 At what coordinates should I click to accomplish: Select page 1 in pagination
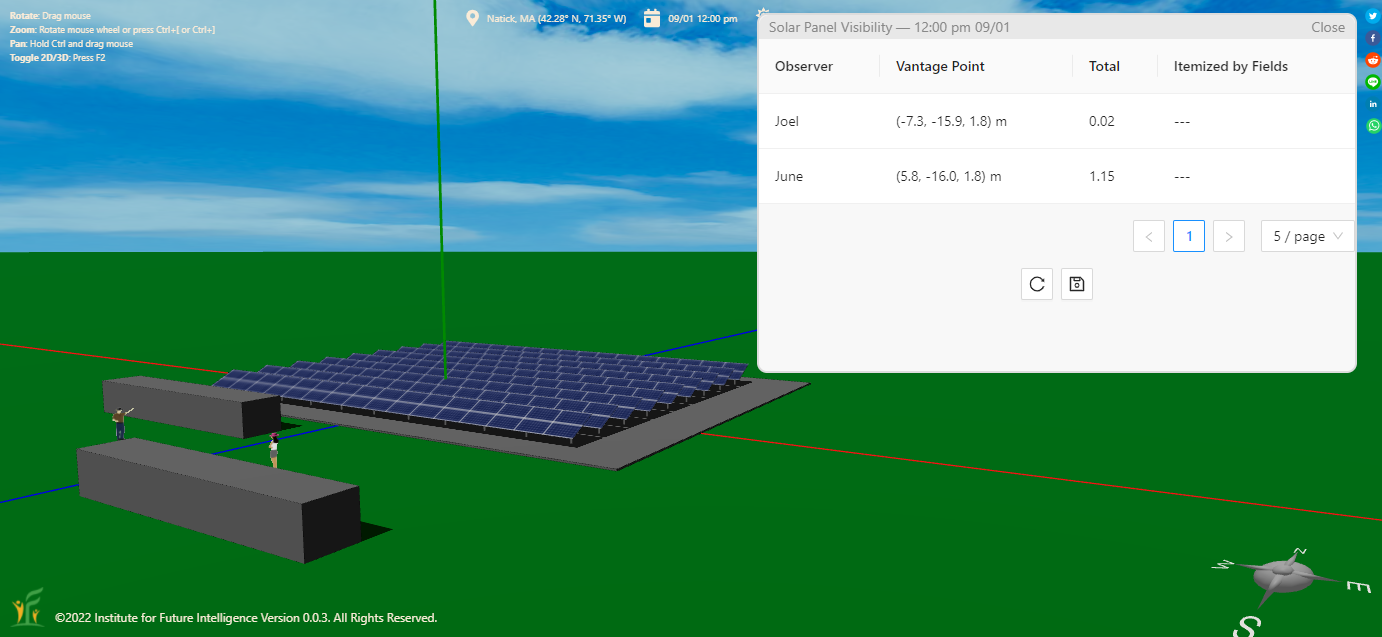pyautogui.click(x=1189, y=236)
